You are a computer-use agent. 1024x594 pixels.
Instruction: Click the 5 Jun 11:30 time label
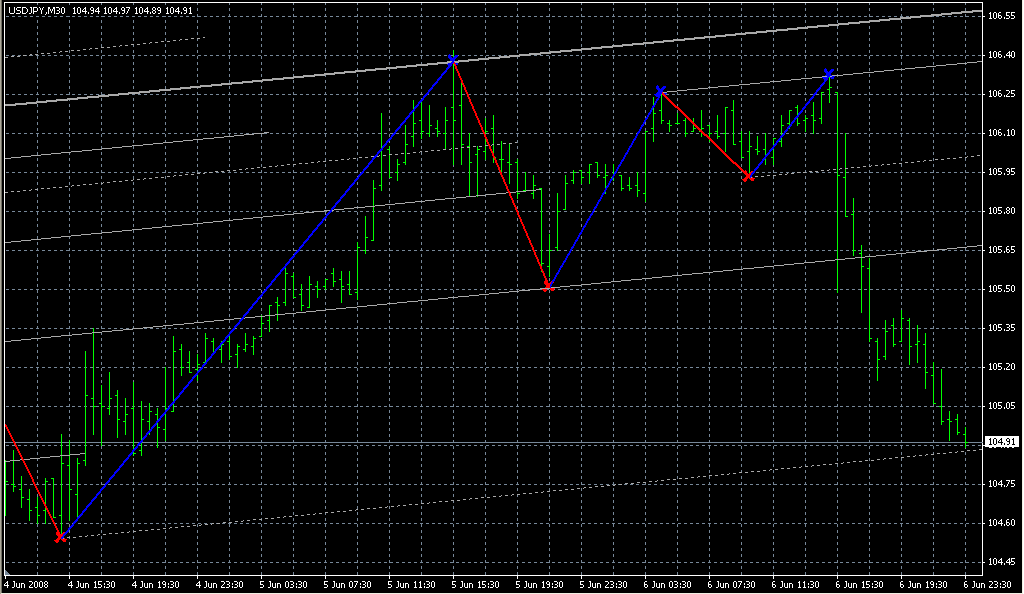coord(411,584)
